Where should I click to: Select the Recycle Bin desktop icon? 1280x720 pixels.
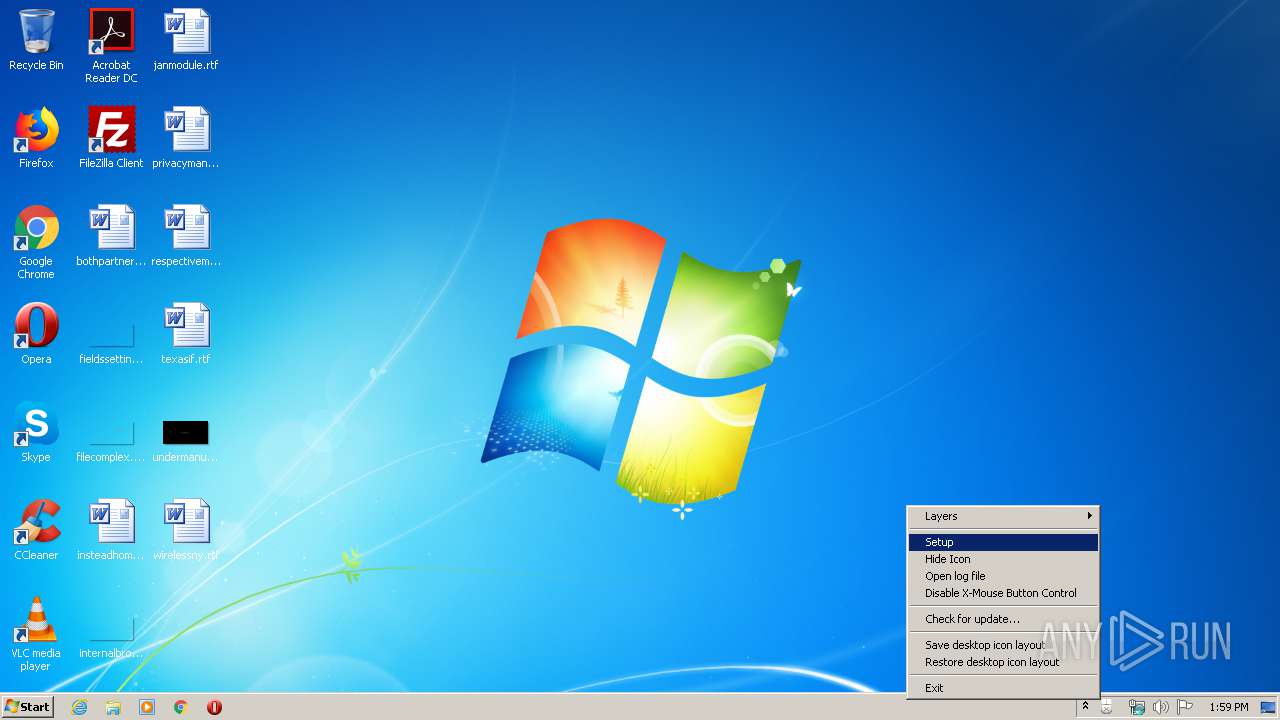[36, 40]
